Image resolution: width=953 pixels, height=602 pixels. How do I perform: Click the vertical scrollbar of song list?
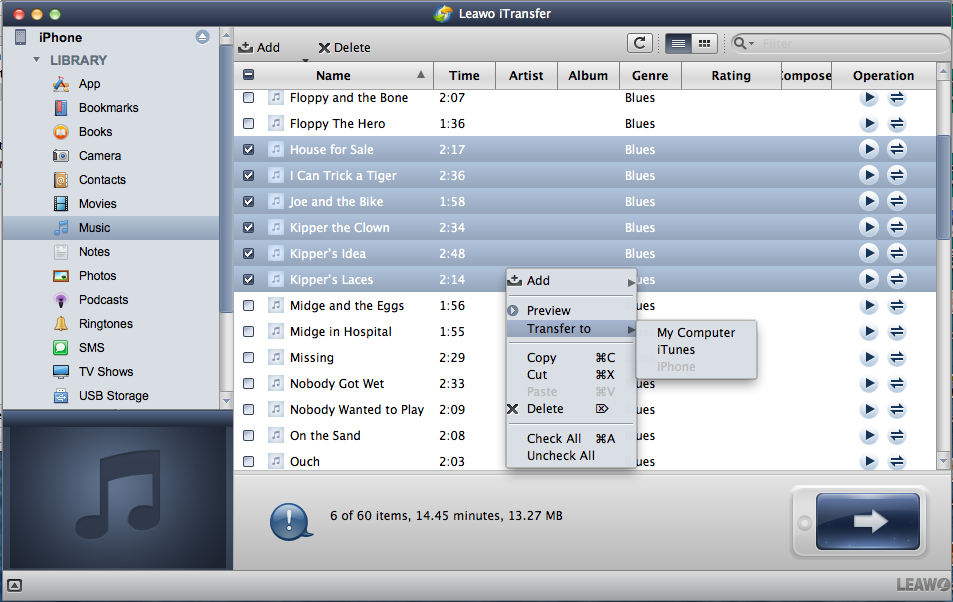pos(944,180)
